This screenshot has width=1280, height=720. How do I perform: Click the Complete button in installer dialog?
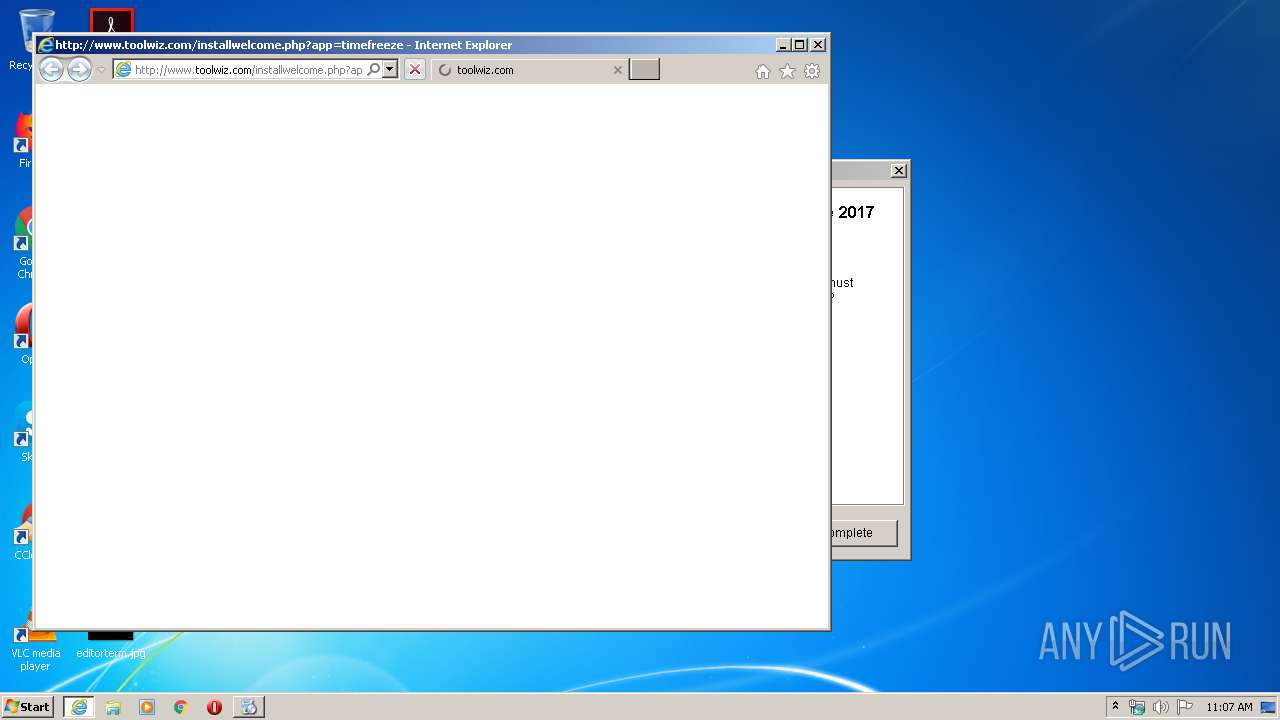tap(864, 533)
